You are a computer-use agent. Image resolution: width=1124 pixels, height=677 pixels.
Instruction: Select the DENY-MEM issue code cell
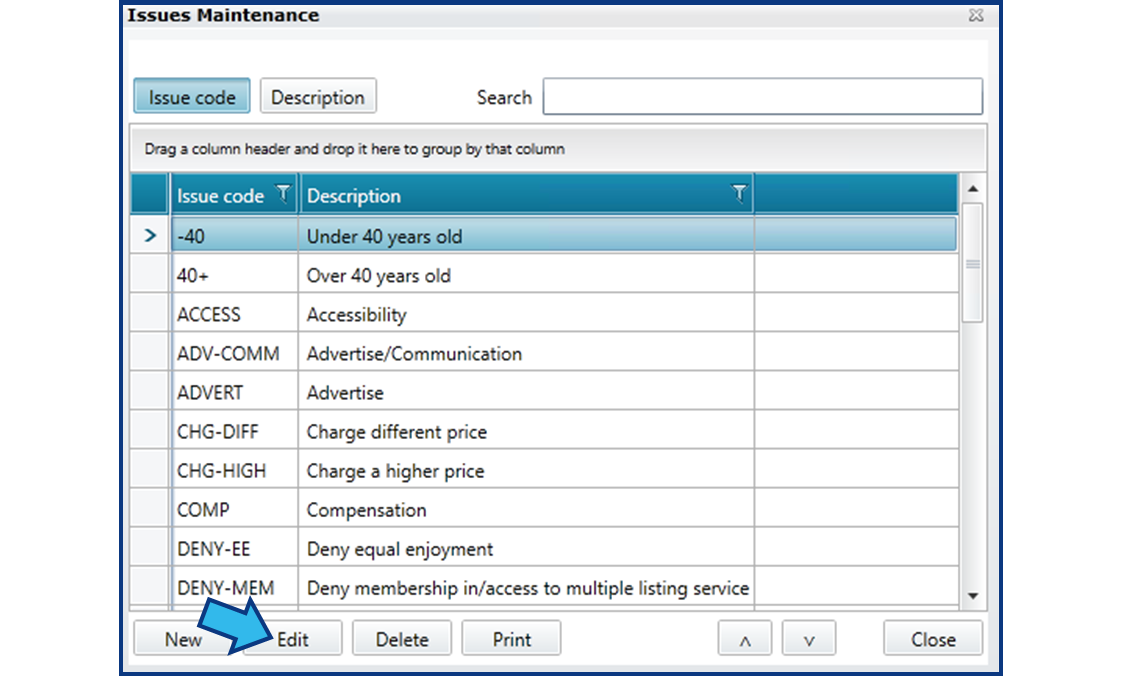pyautogui.click(x=234, y=588)
